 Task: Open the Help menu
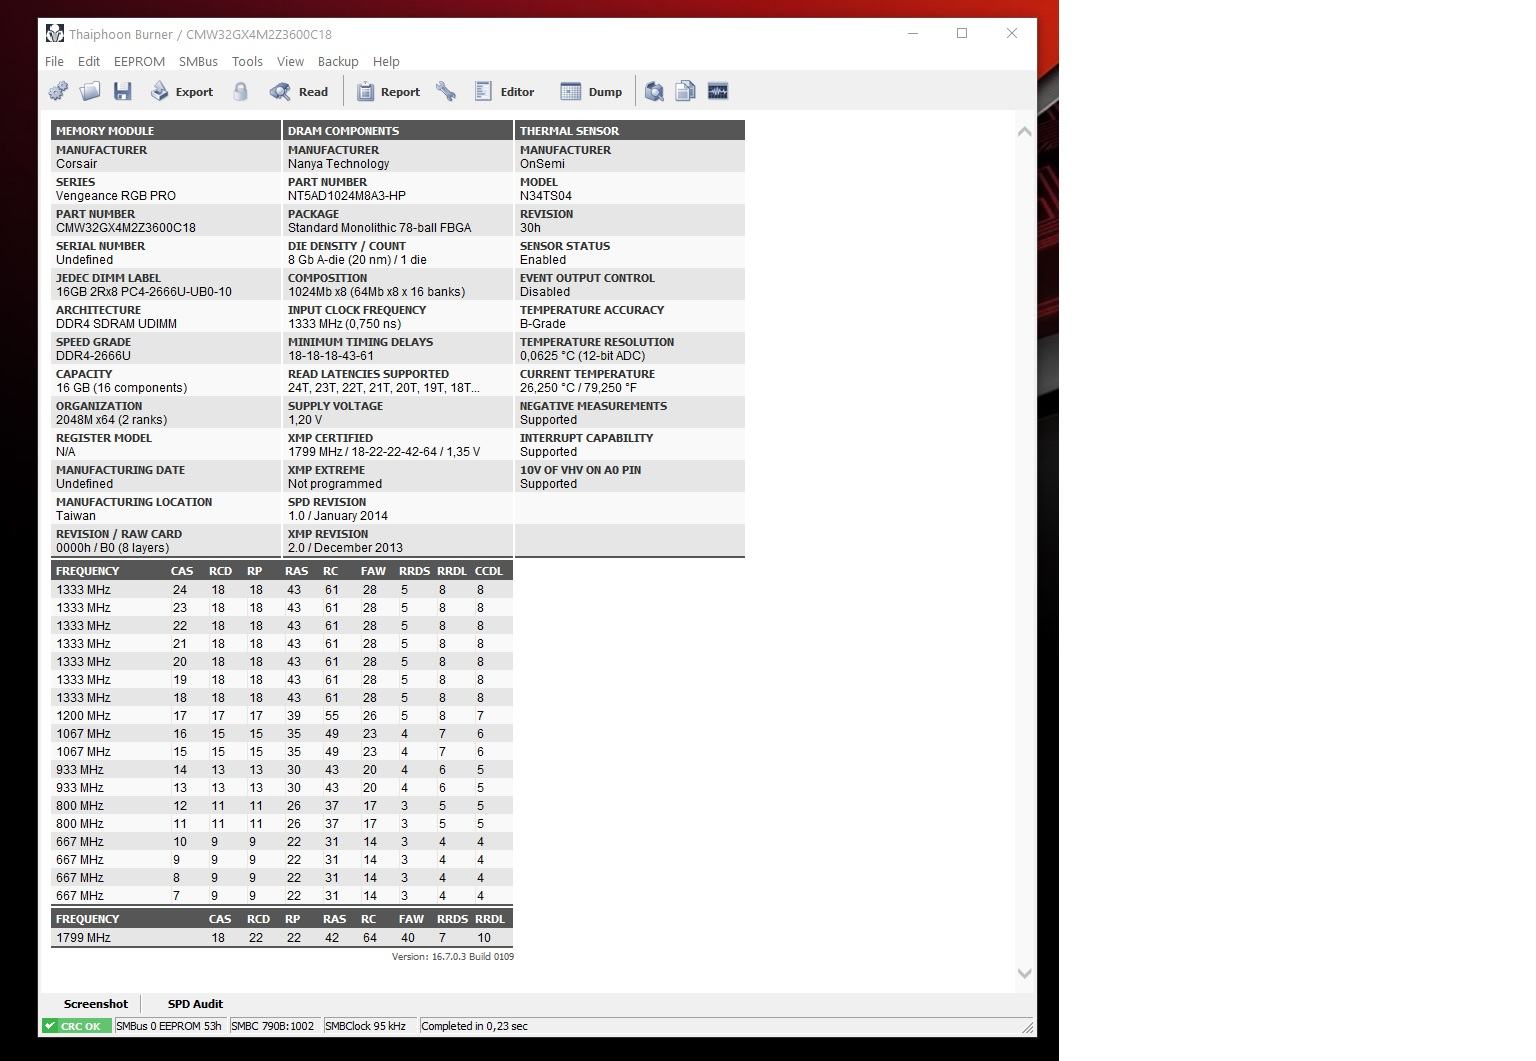pyautogui.click(x=386, y=61)
